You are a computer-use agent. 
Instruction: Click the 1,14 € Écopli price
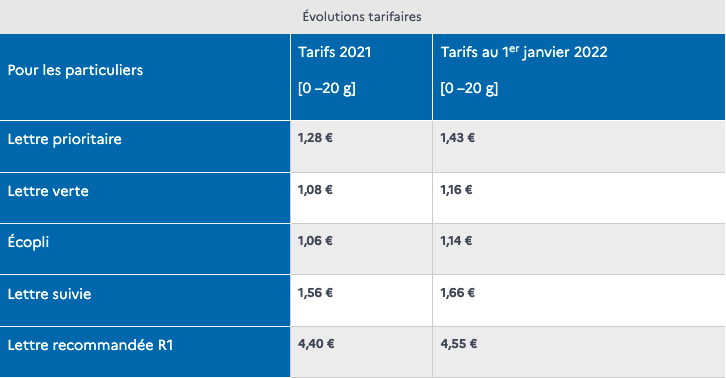[x=456, y=240]
